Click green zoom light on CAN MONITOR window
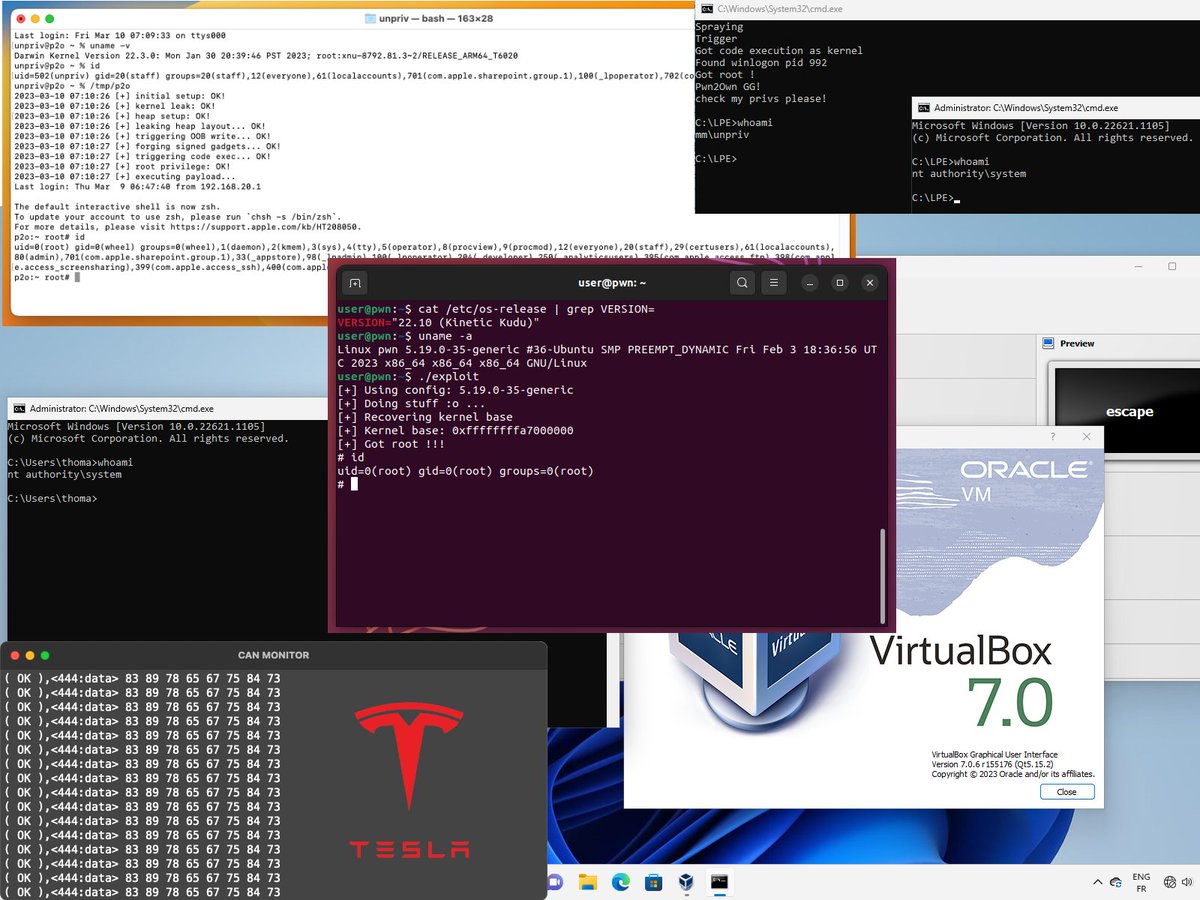1200x900 pixels. tap(45, 655)
